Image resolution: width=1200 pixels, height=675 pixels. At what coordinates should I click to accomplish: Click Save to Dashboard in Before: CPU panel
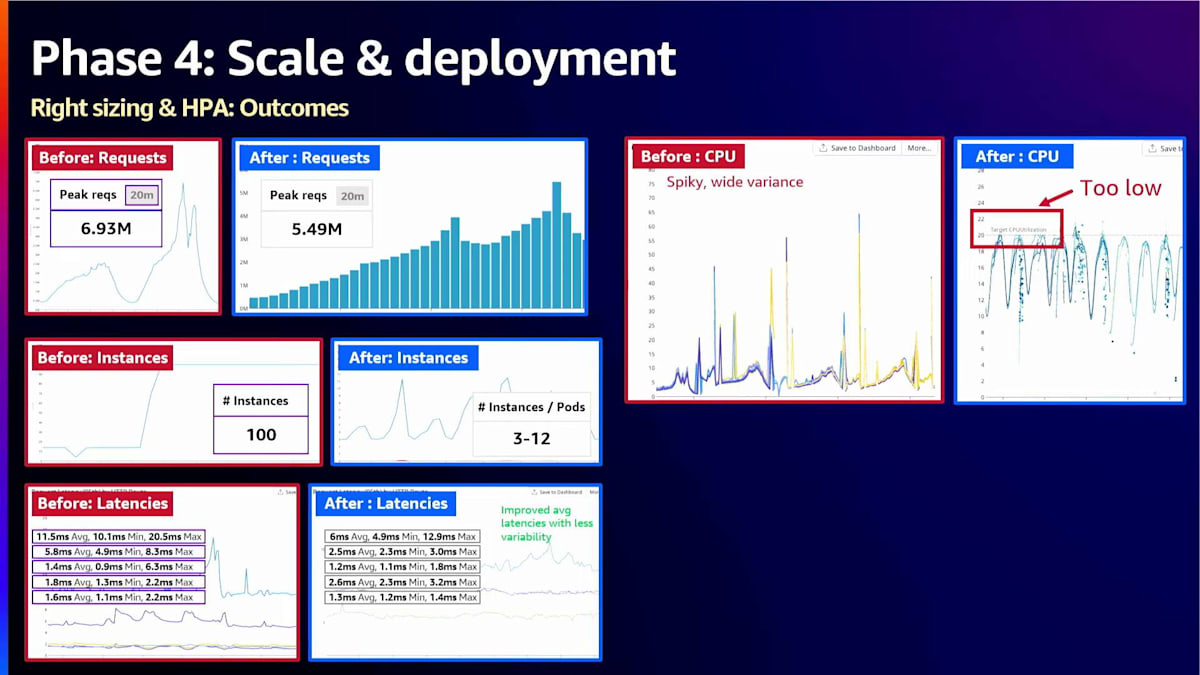[x=856, y=148]
